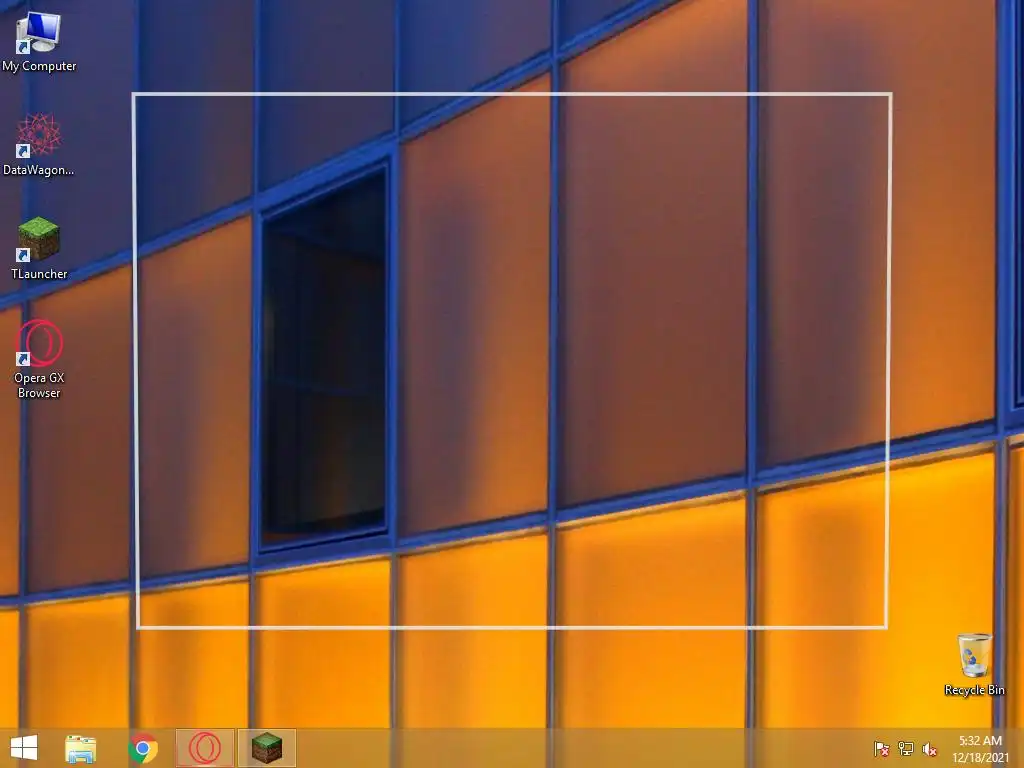Click the muted volume tray icon

click(x=930, y=749)
